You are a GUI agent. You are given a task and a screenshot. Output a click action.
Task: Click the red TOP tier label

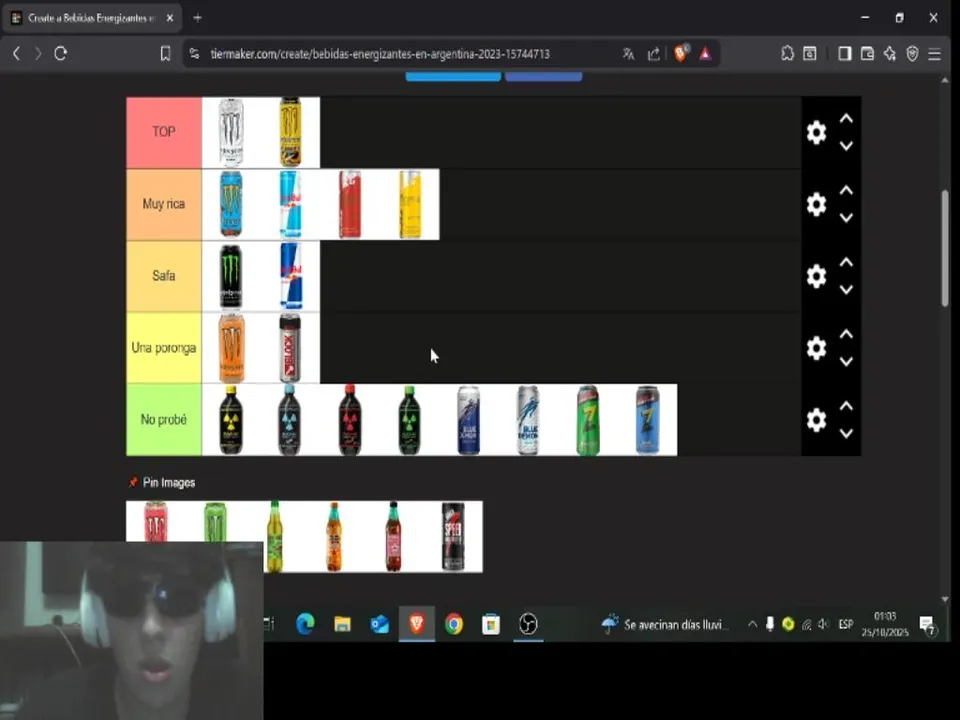(163, 132)
